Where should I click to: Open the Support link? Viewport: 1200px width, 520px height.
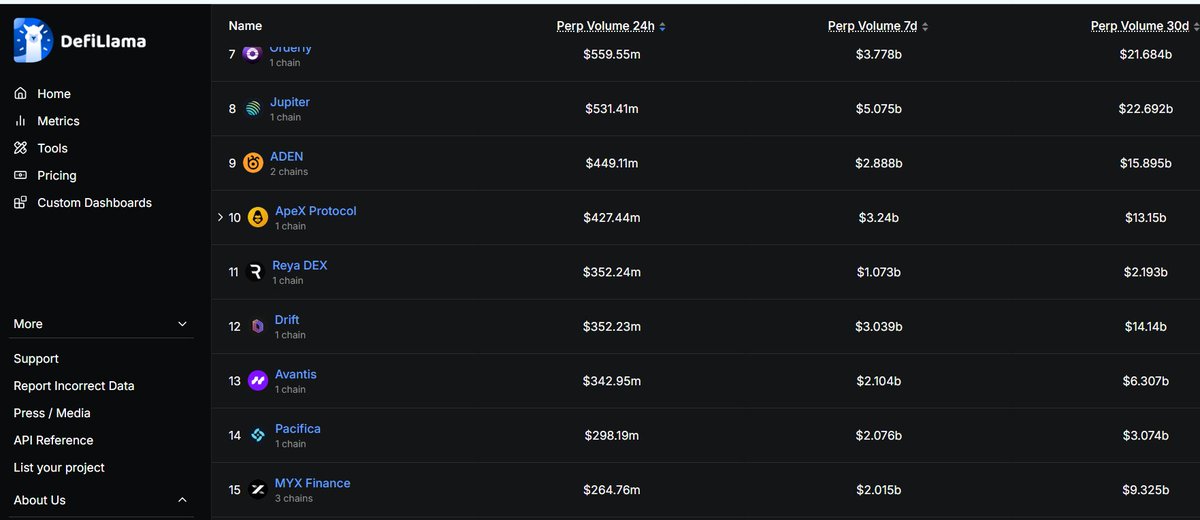pos(36,358)
